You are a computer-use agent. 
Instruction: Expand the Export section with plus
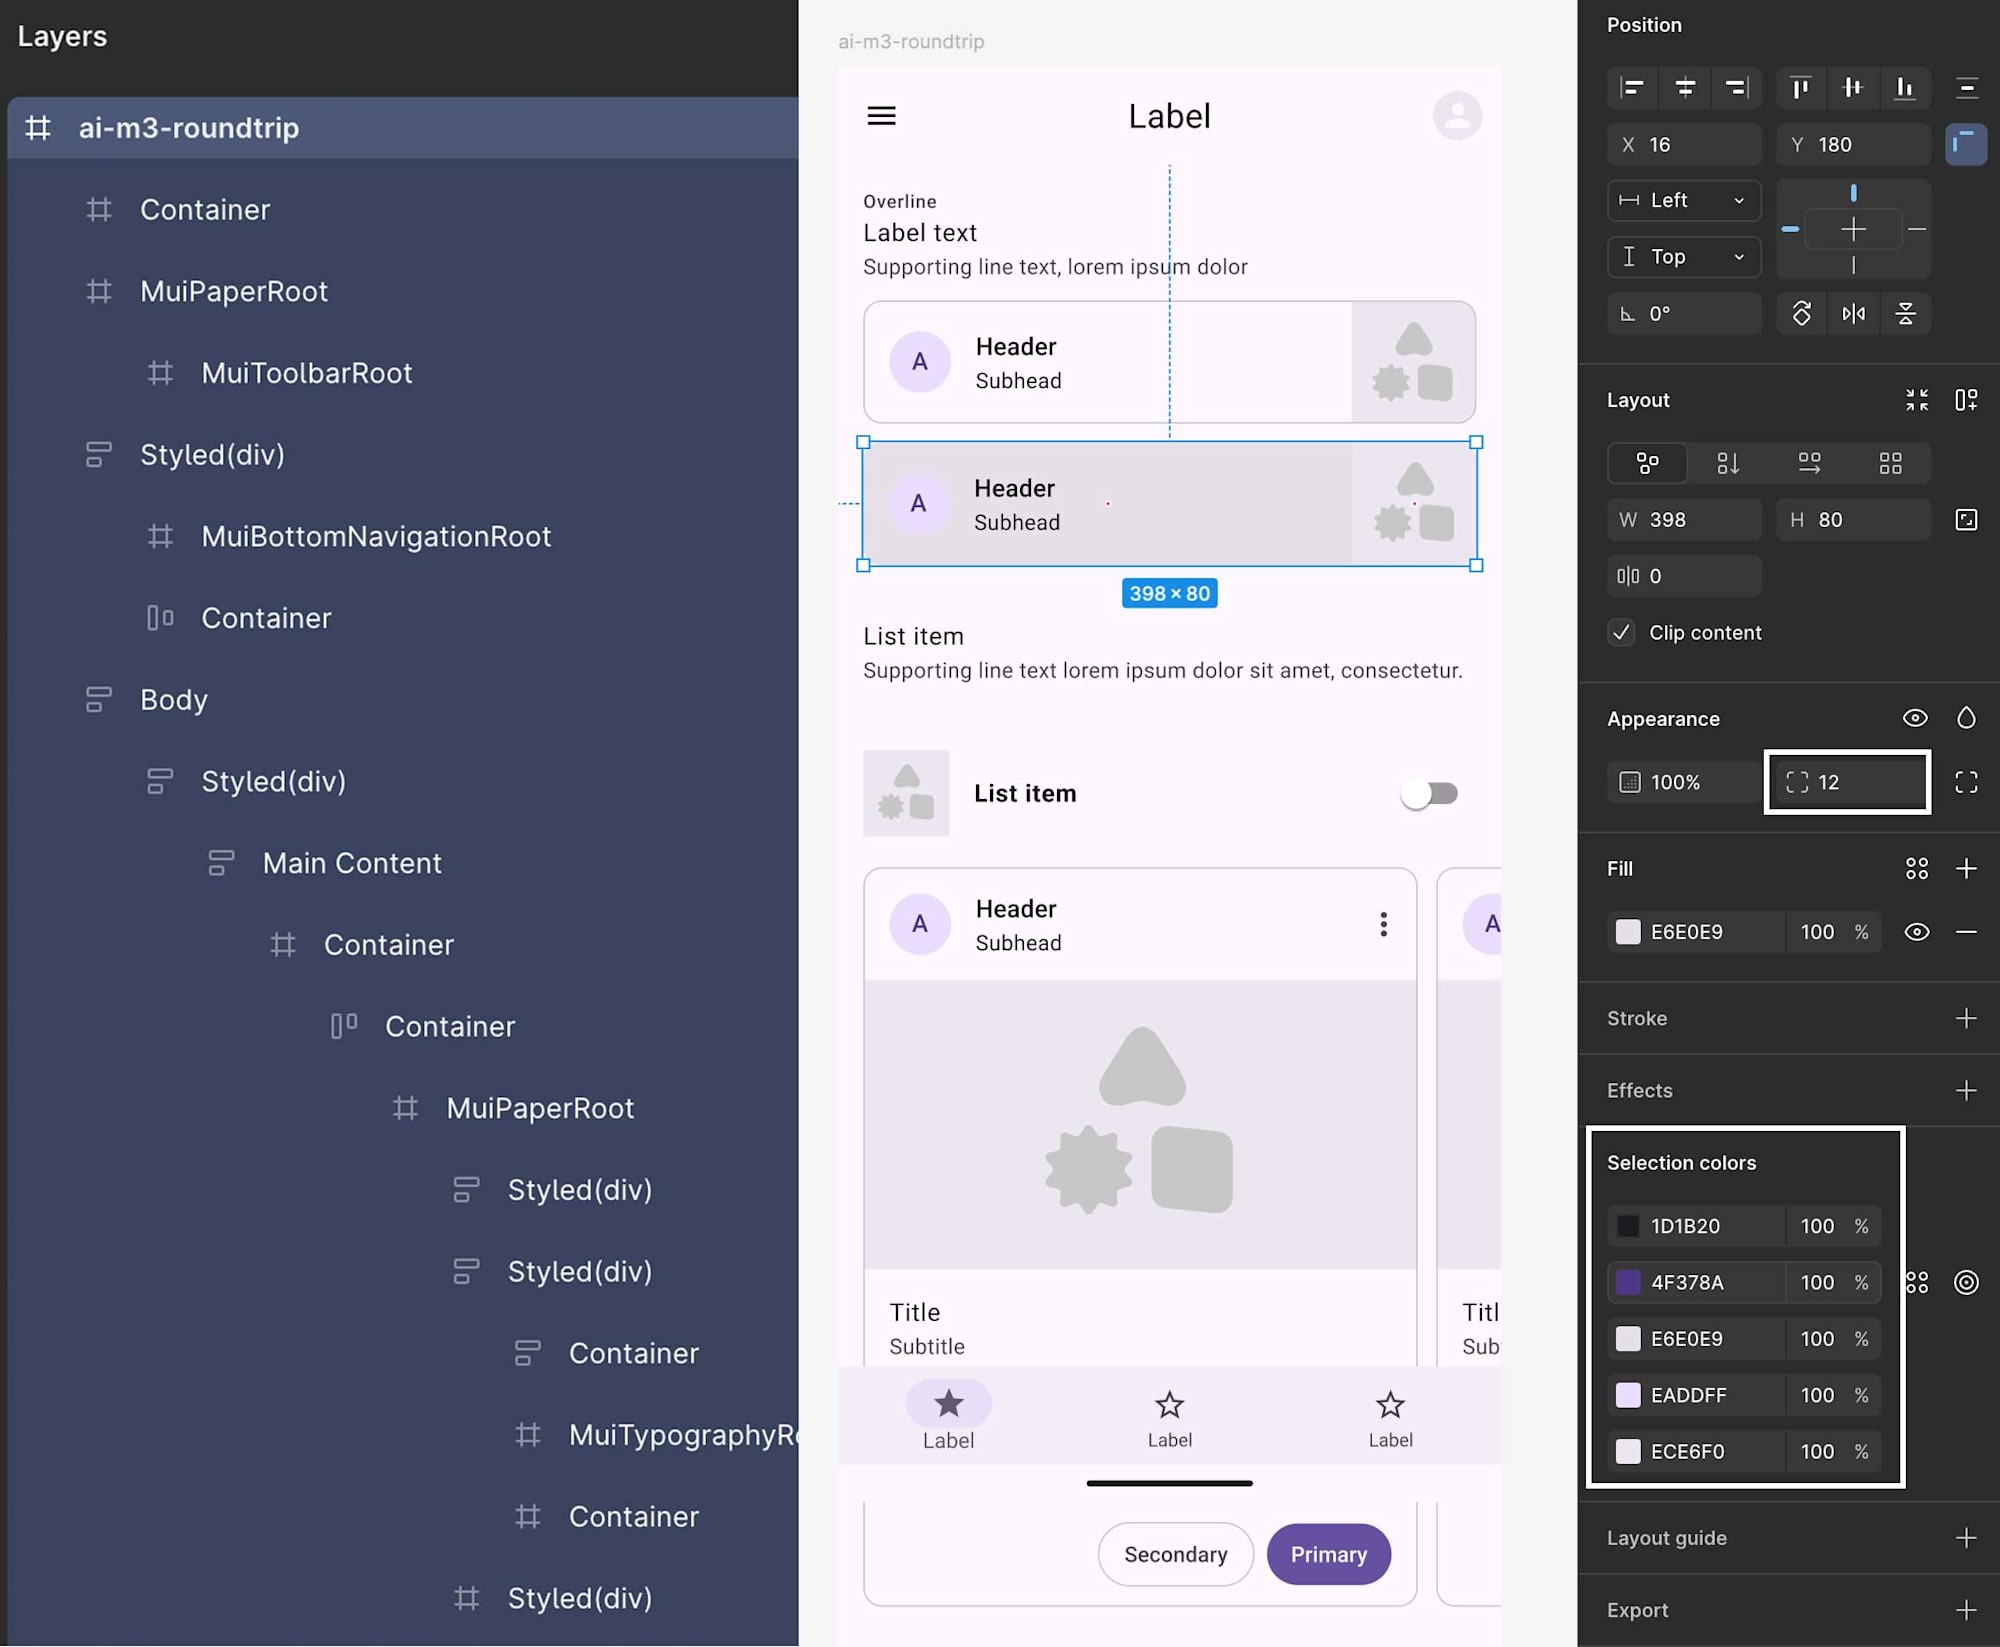(1965, 1610)
